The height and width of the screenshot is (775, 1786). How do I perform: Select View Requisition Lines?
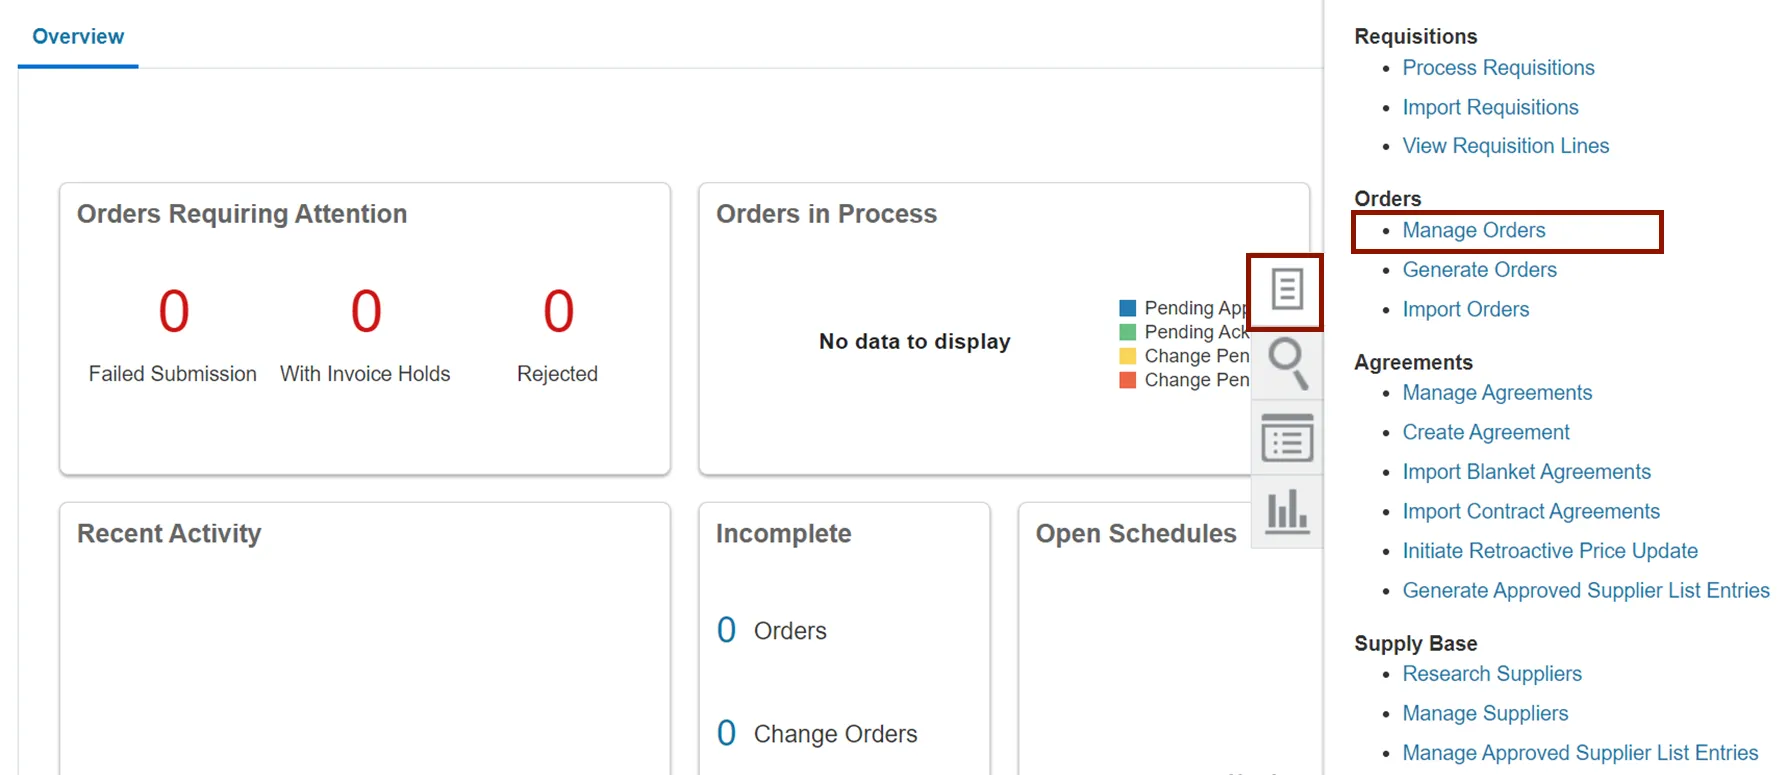click(1505, 146)
